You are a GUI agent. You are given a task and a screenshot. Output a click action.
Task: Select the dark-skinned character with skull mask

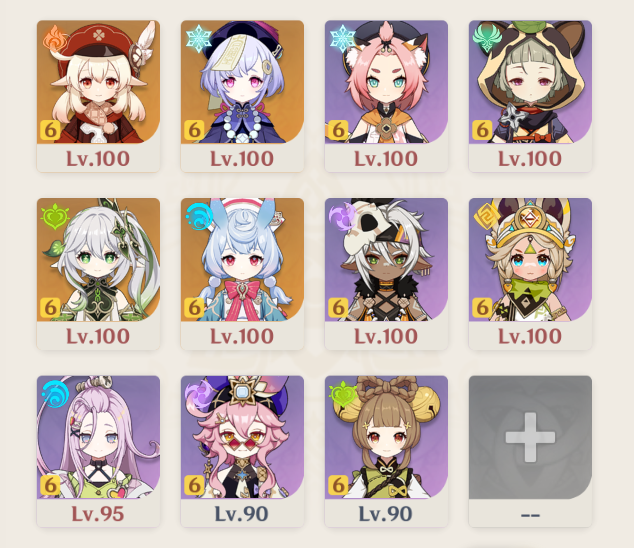point(386,274)
